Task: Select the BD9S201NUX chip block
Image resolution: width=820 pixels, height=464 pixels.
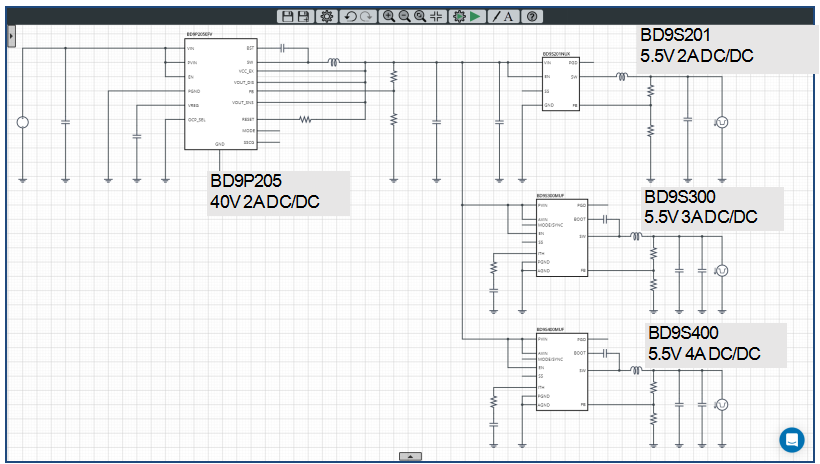Action: [x=561, y=84]
